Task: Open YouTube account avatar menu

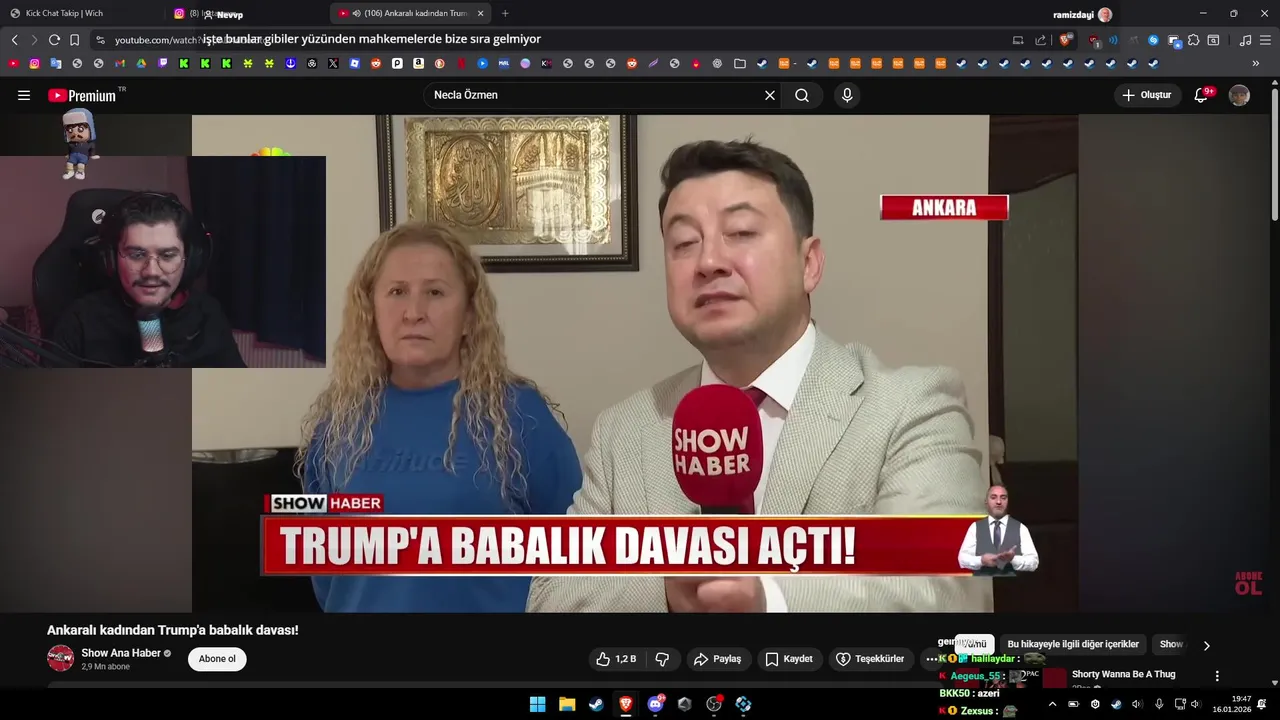Action: click(x=1239, y=95)
